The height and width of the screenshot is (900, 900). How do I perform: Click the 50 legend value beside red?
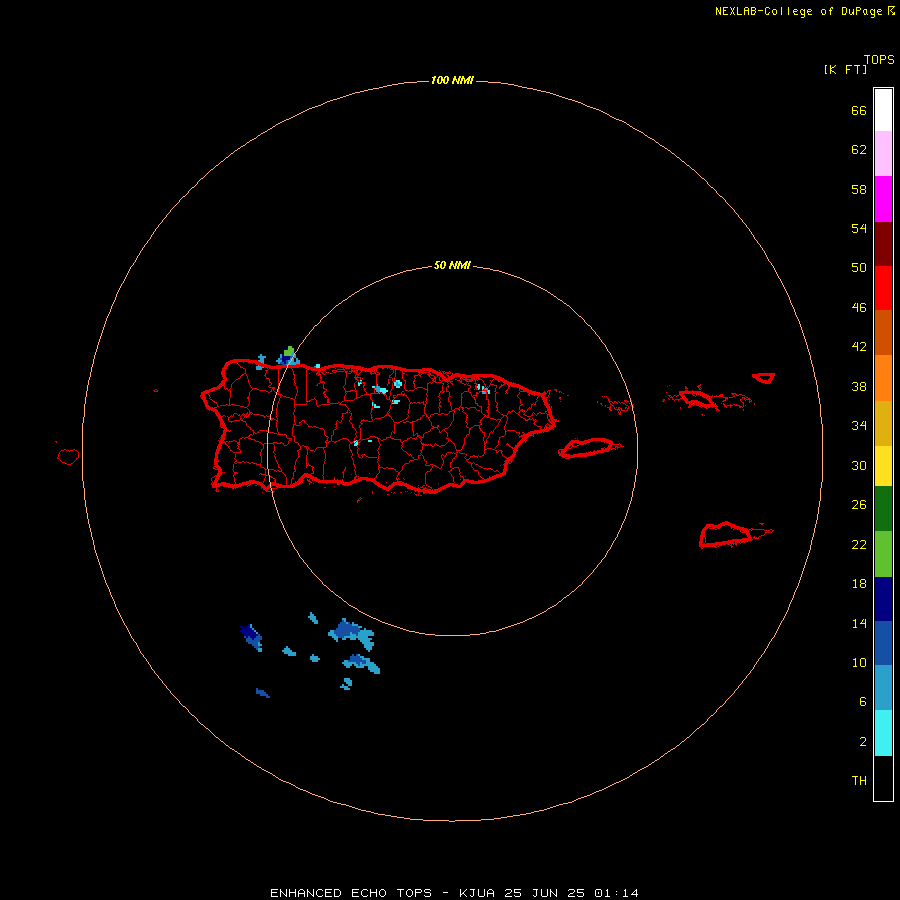[859, 267]
